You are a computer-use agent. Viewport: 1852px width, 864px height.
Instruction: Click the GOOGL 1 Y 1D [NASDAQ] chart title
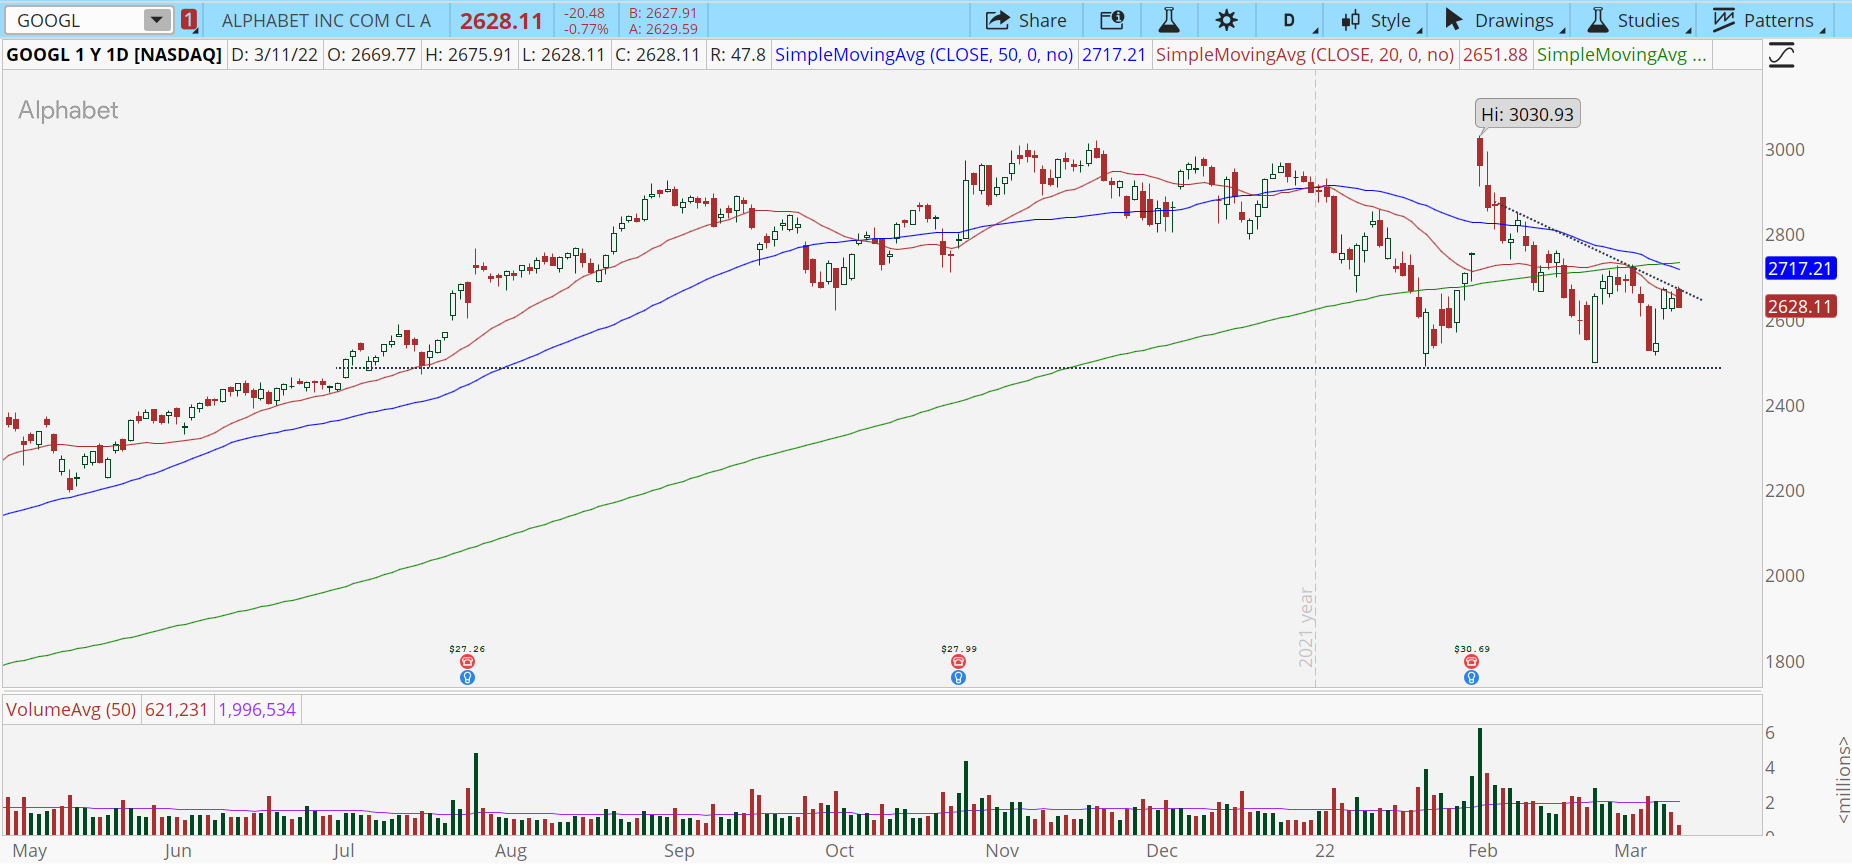coord(114,55)
